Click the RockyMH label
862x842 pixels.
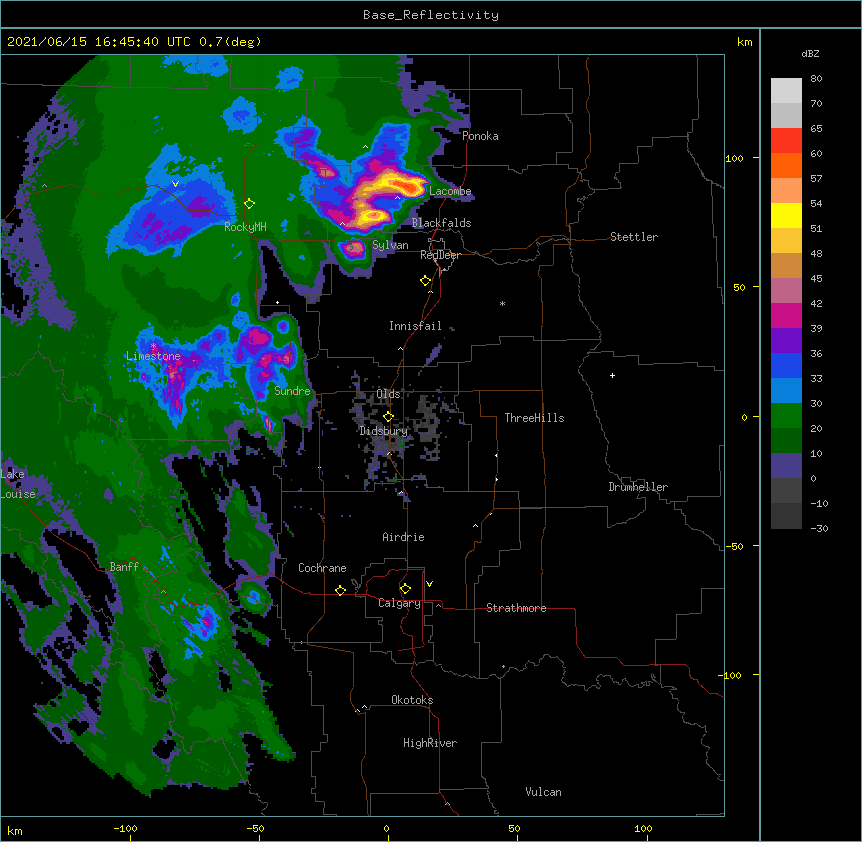pyautogui.click(x=245, y=227)
